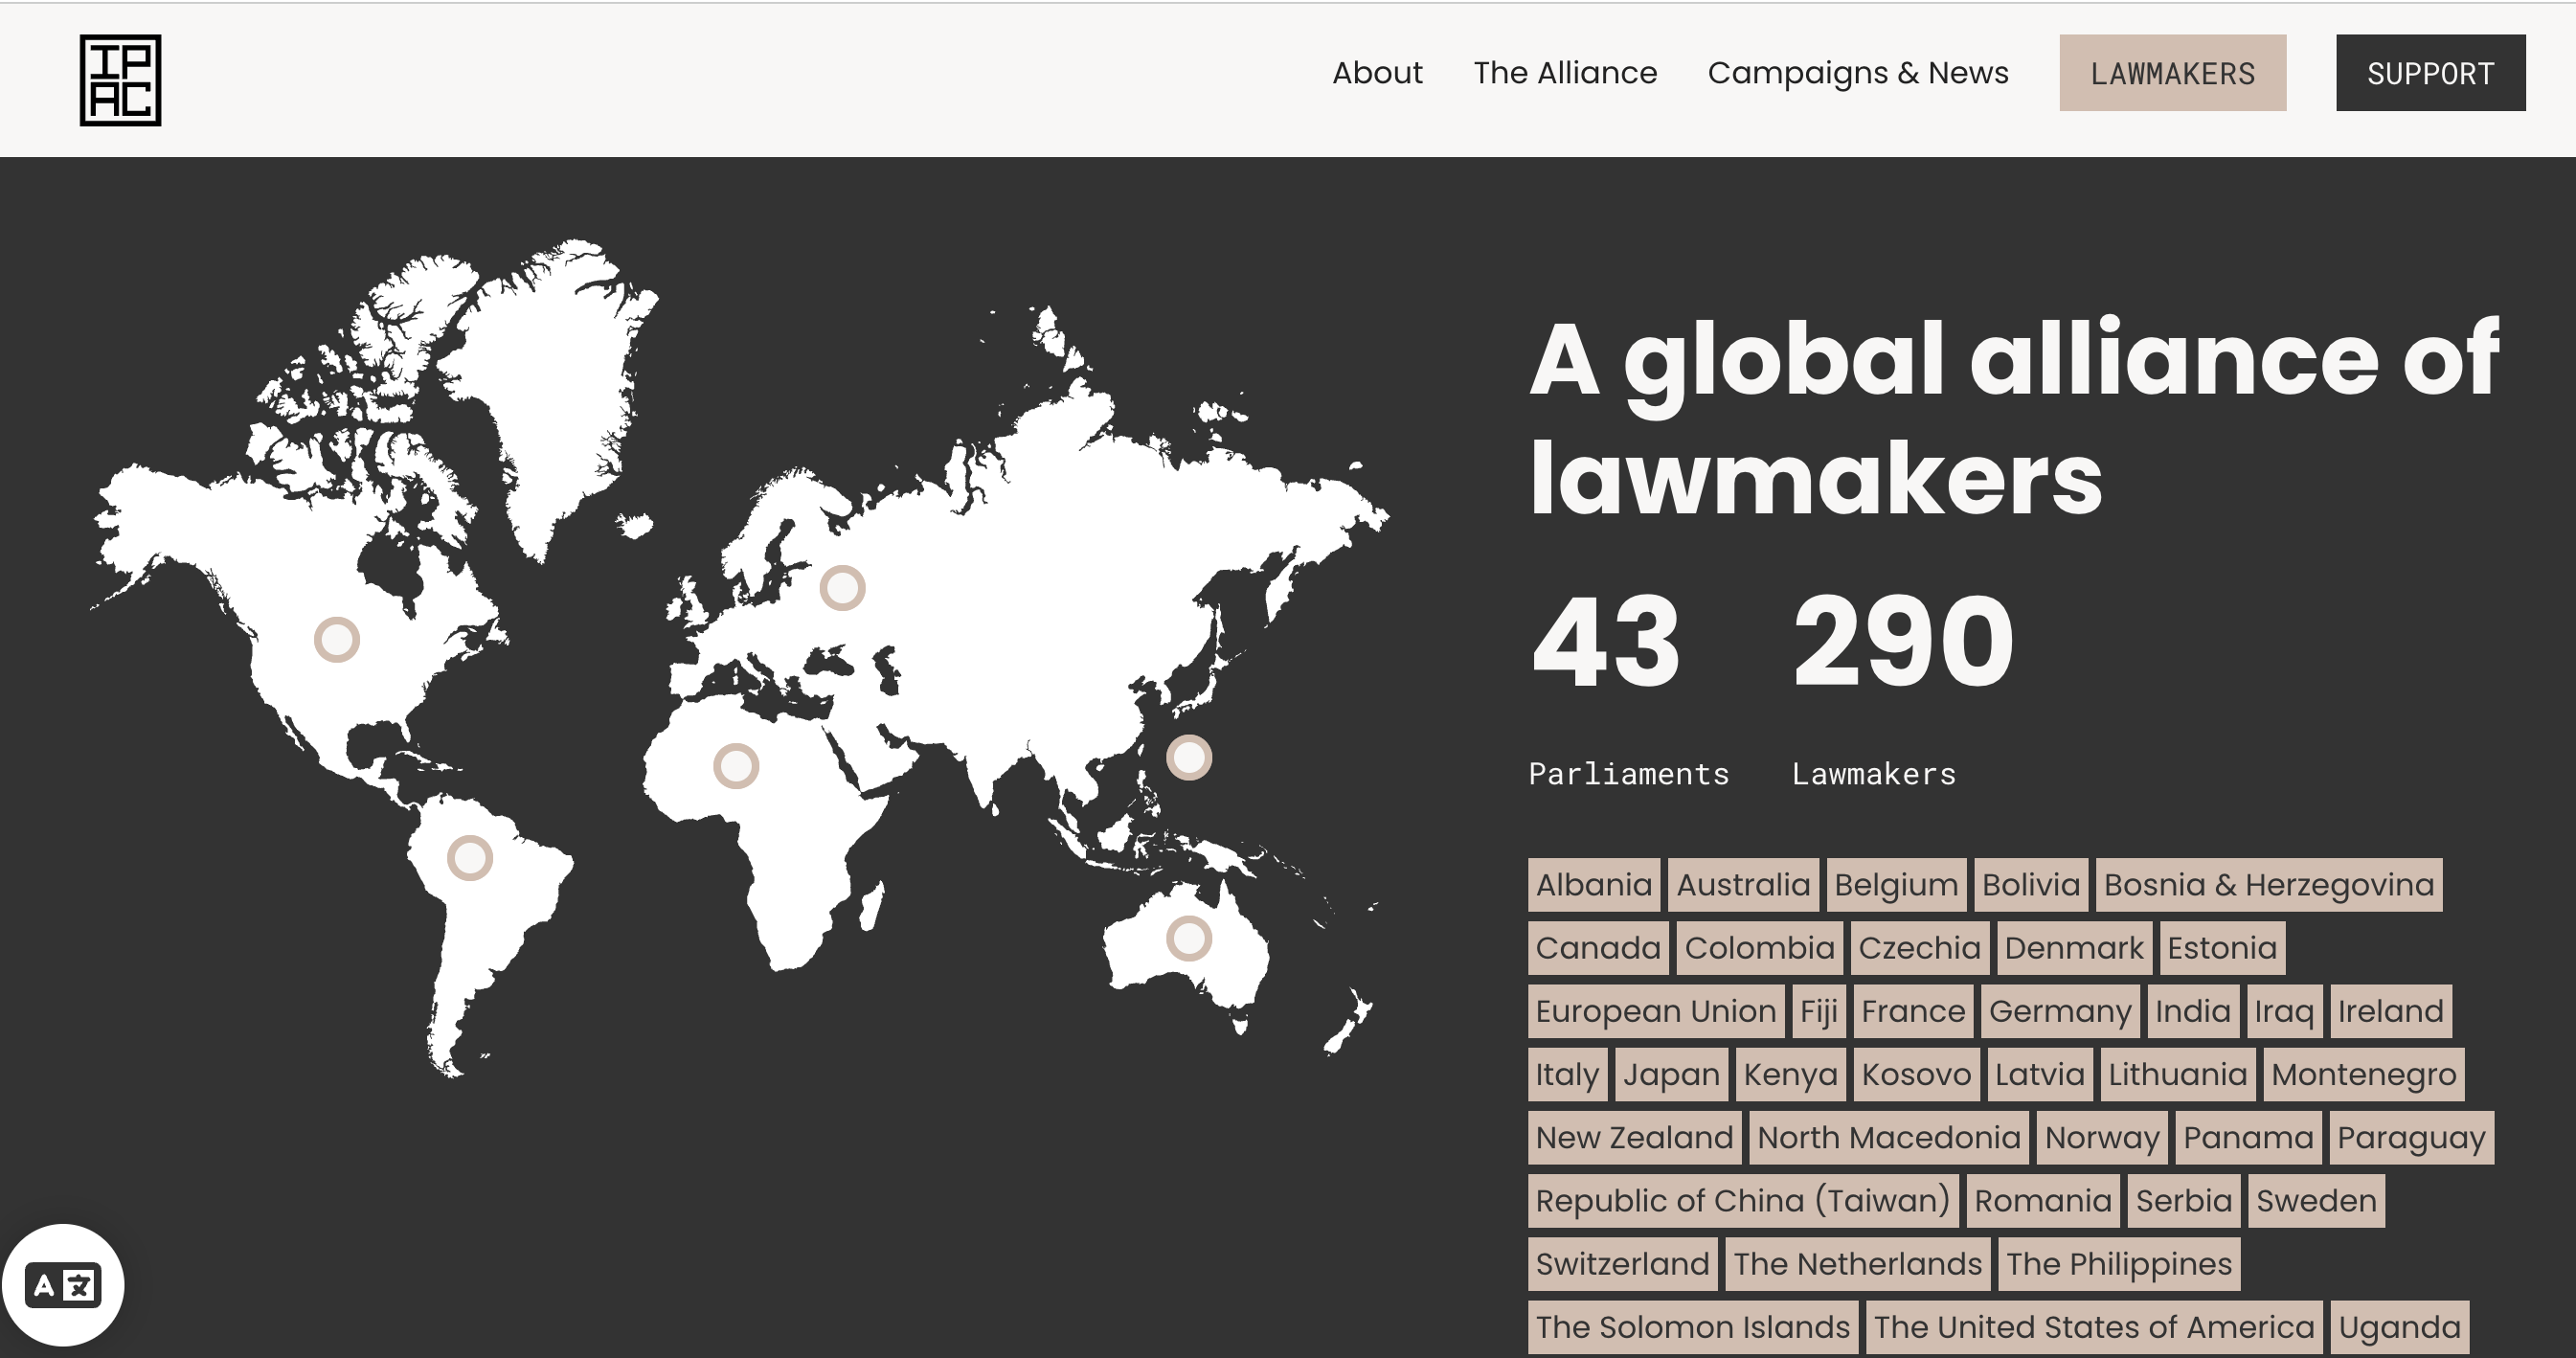Click the SUPPORT button
The width and height of the screenshot is (2576, 1358).
point(2429,73)
